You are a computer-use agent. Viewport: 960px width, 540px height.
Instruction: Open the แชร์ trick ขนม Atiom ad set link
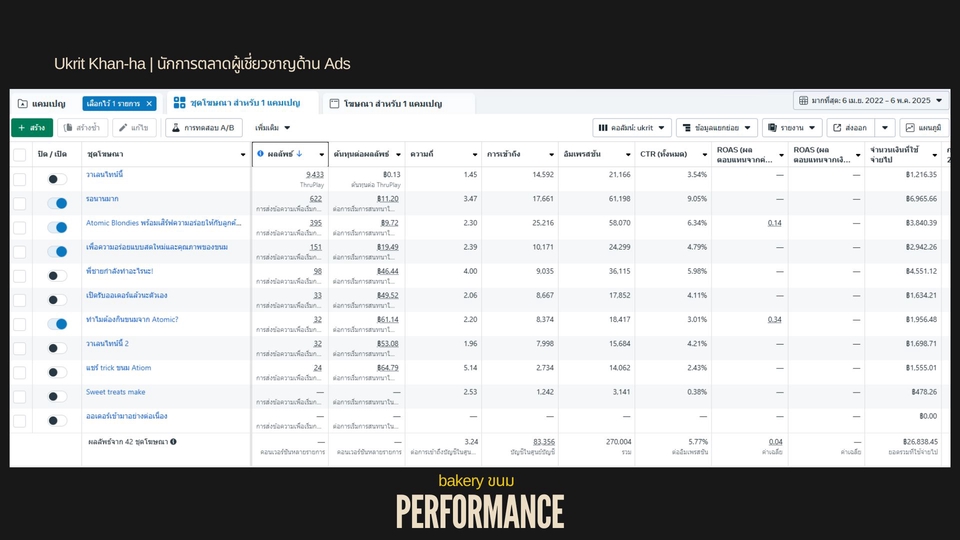[x=118, y=368]
